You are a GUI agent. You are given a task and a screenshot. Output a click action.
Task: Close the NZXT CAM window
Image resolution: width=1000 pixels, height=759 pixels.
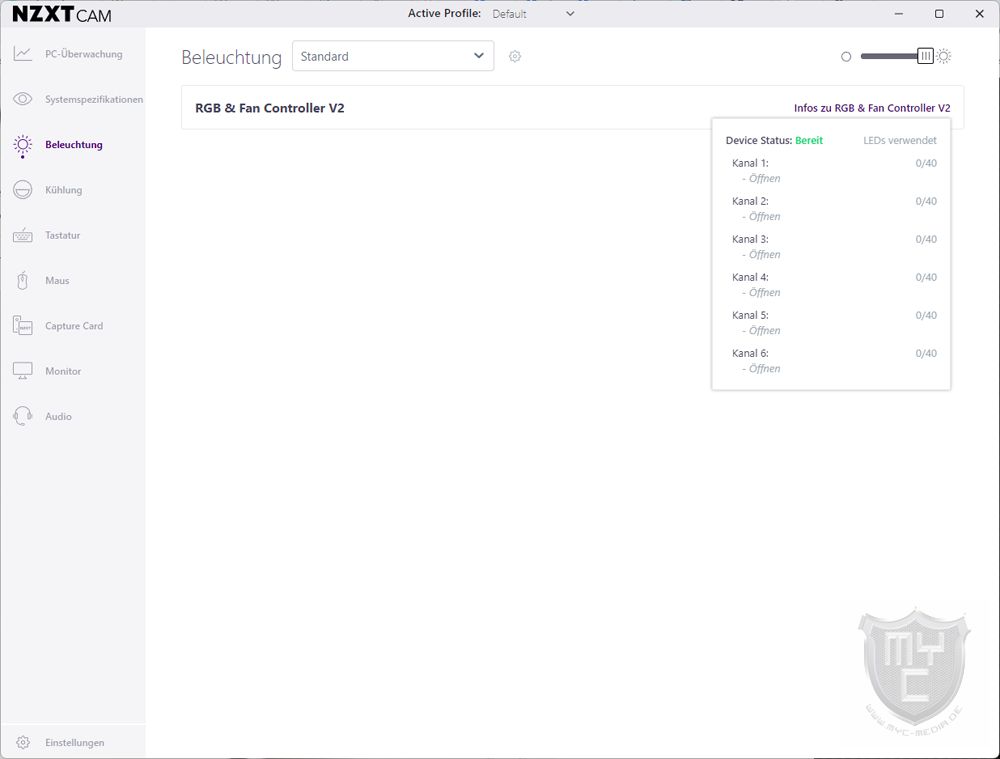[x=980, y=13]
